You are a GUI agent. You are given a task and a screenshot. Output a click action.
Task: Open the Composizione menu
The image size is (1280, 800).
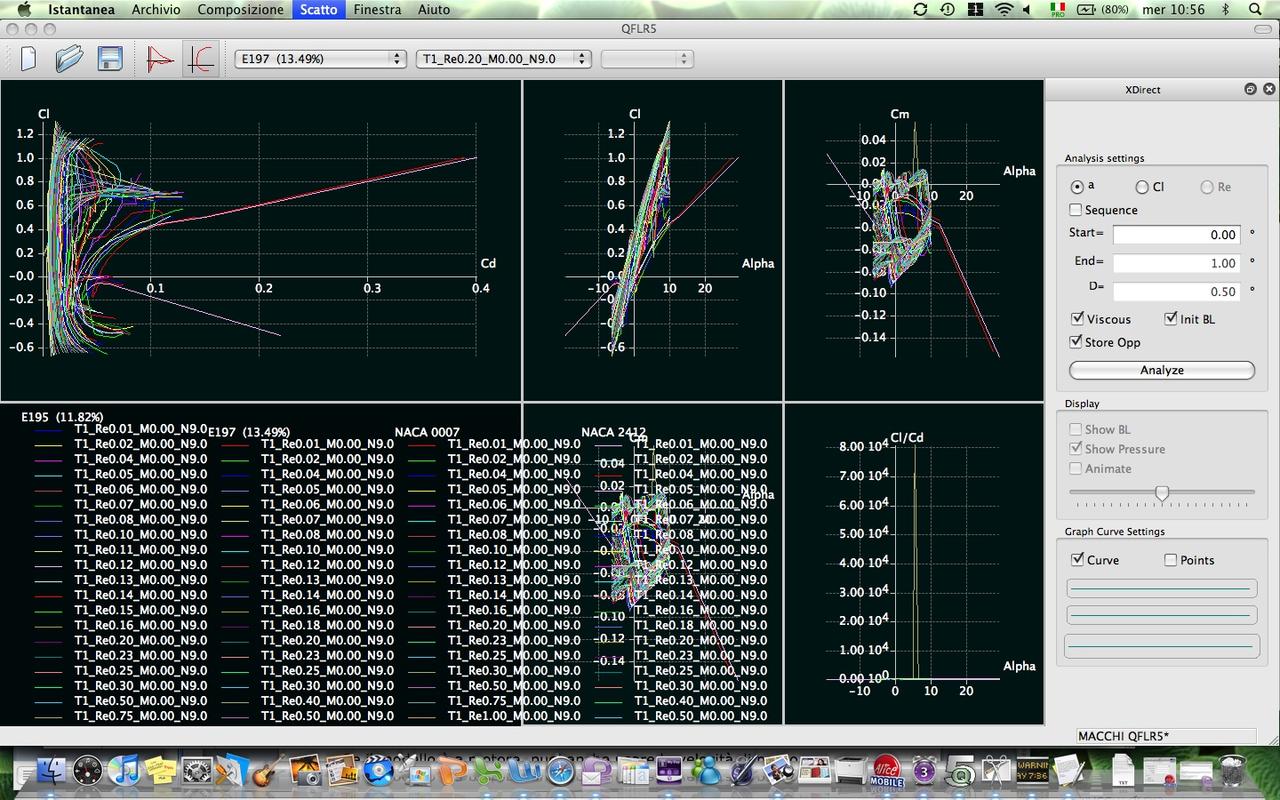click(x=240, y=9)
